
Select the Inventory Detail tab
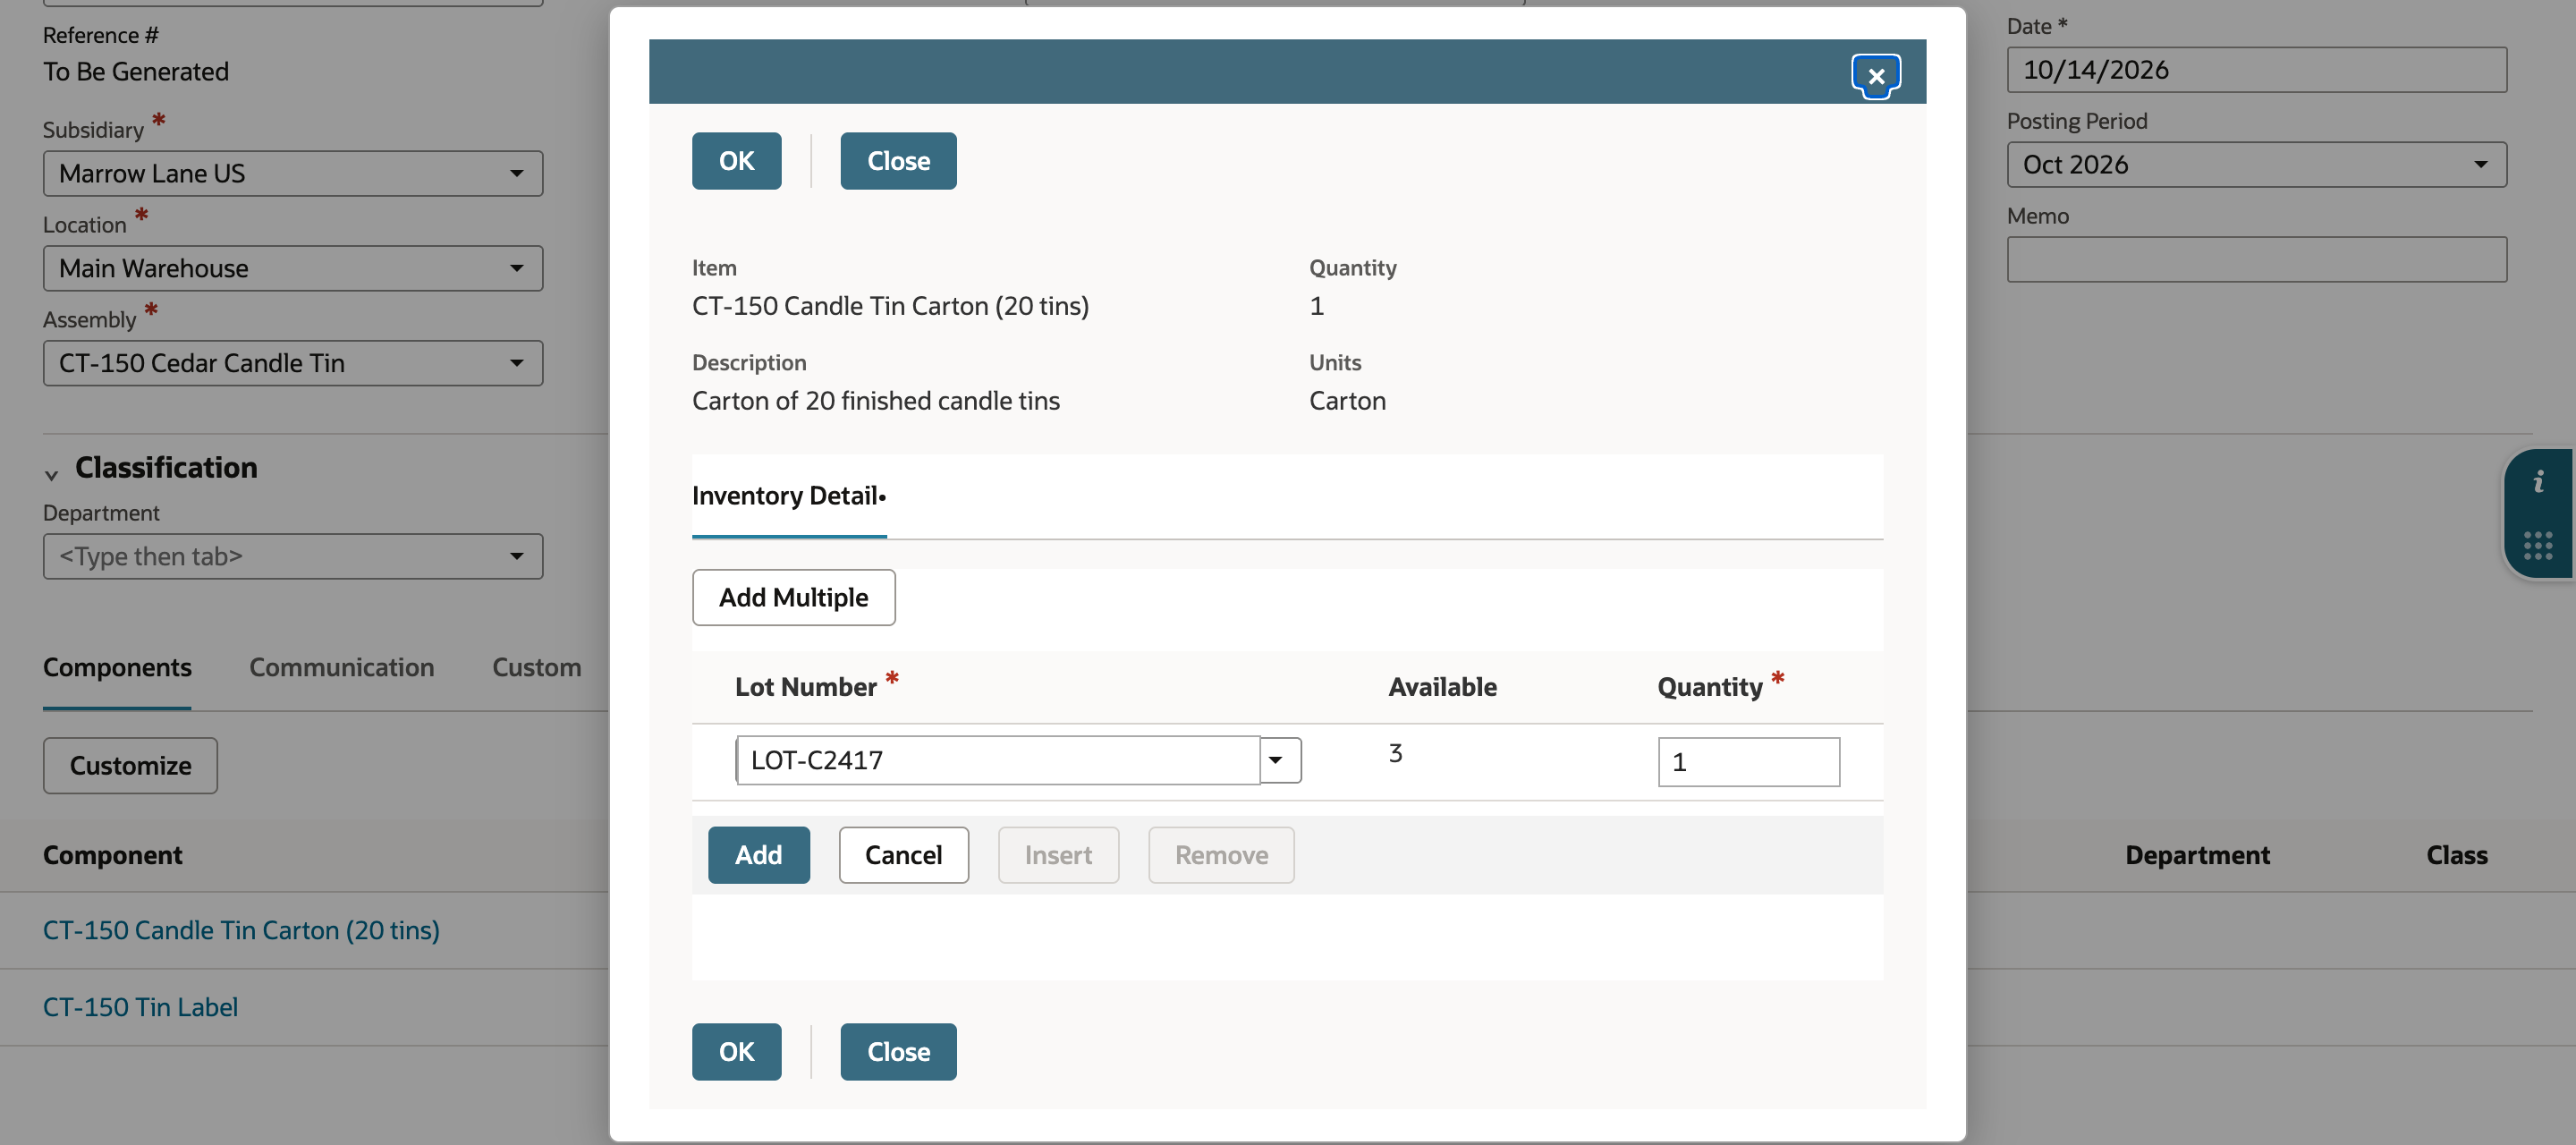point(789,496)
